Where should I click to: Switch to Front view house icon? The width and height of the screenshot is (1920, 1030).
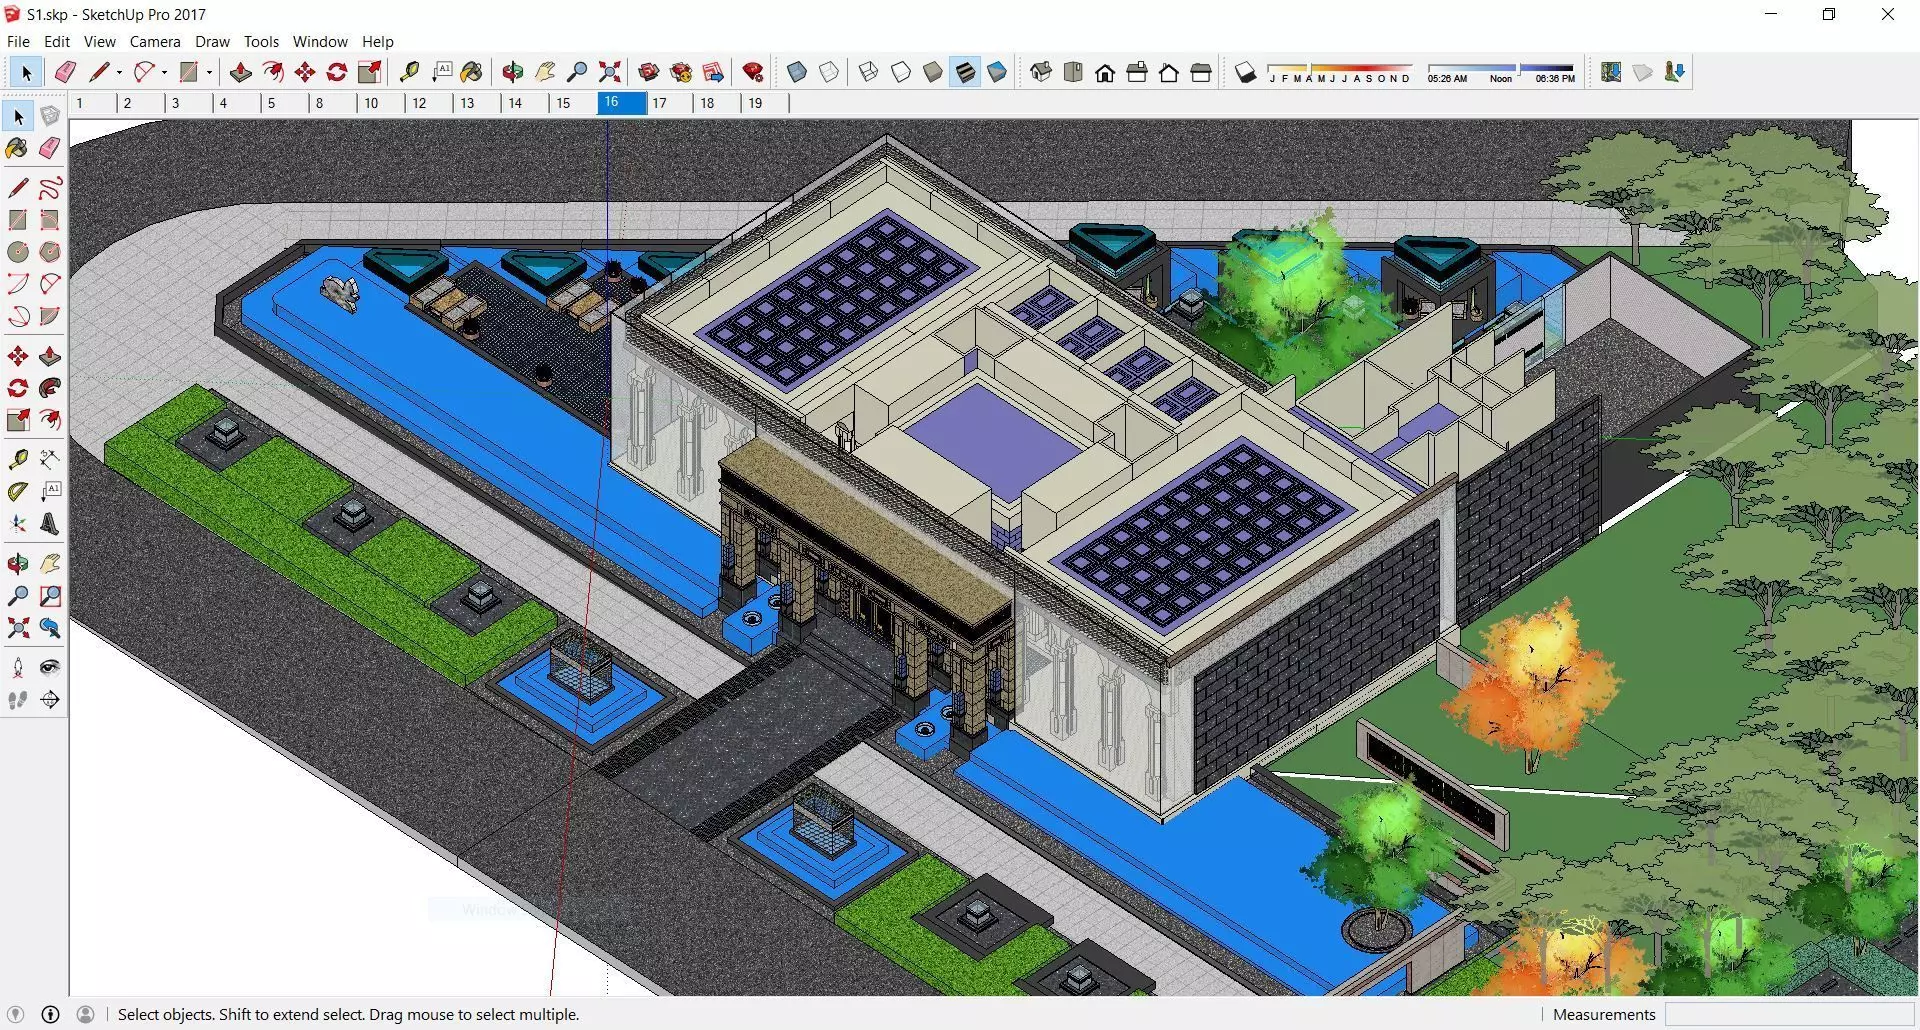coord(1105,72)
